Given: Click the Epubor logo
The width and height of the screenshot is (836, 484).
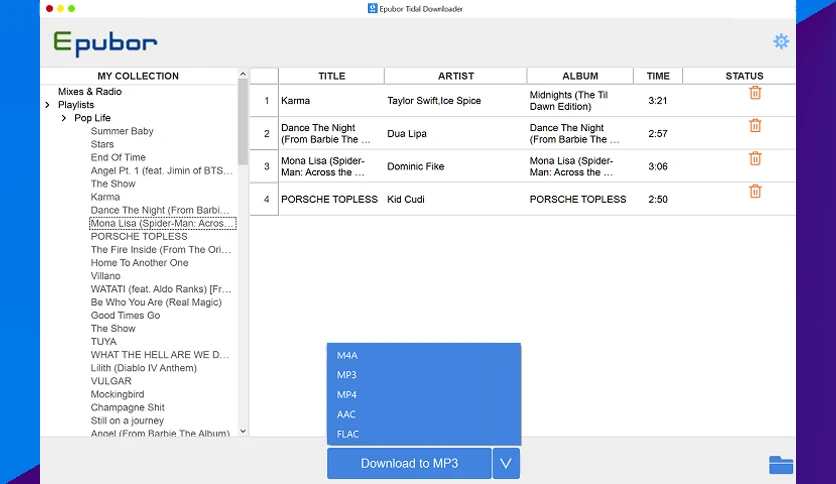Looking at the screenshot, I should 105,43.
